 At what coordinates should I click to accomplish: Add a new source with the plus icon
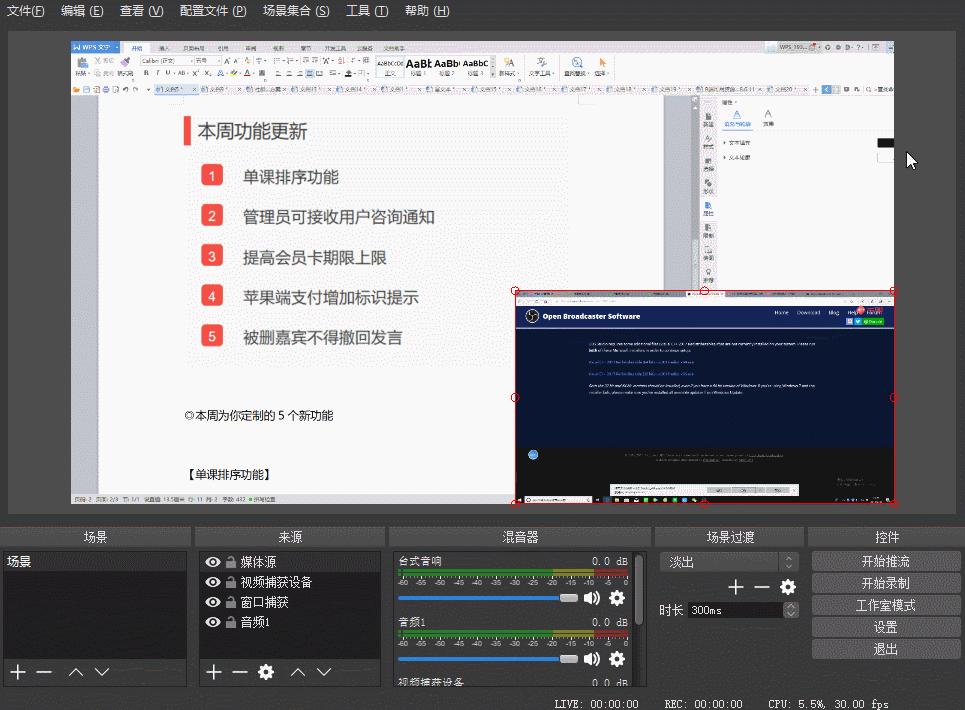213,672
